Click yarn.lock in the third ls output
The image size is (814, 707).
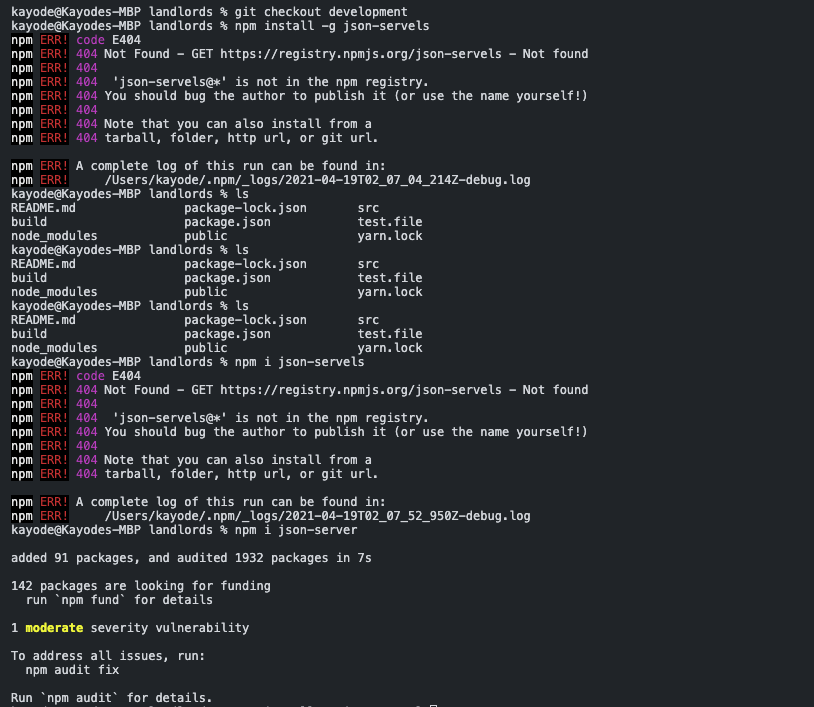387,348
